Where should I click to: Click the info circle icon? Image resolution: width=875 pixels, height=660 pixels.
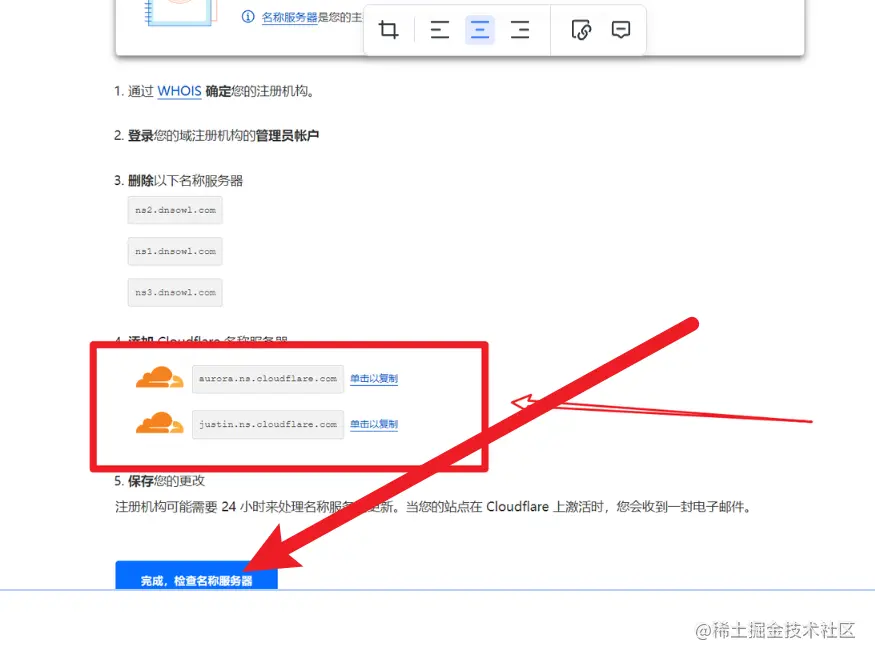click(248, 17)
